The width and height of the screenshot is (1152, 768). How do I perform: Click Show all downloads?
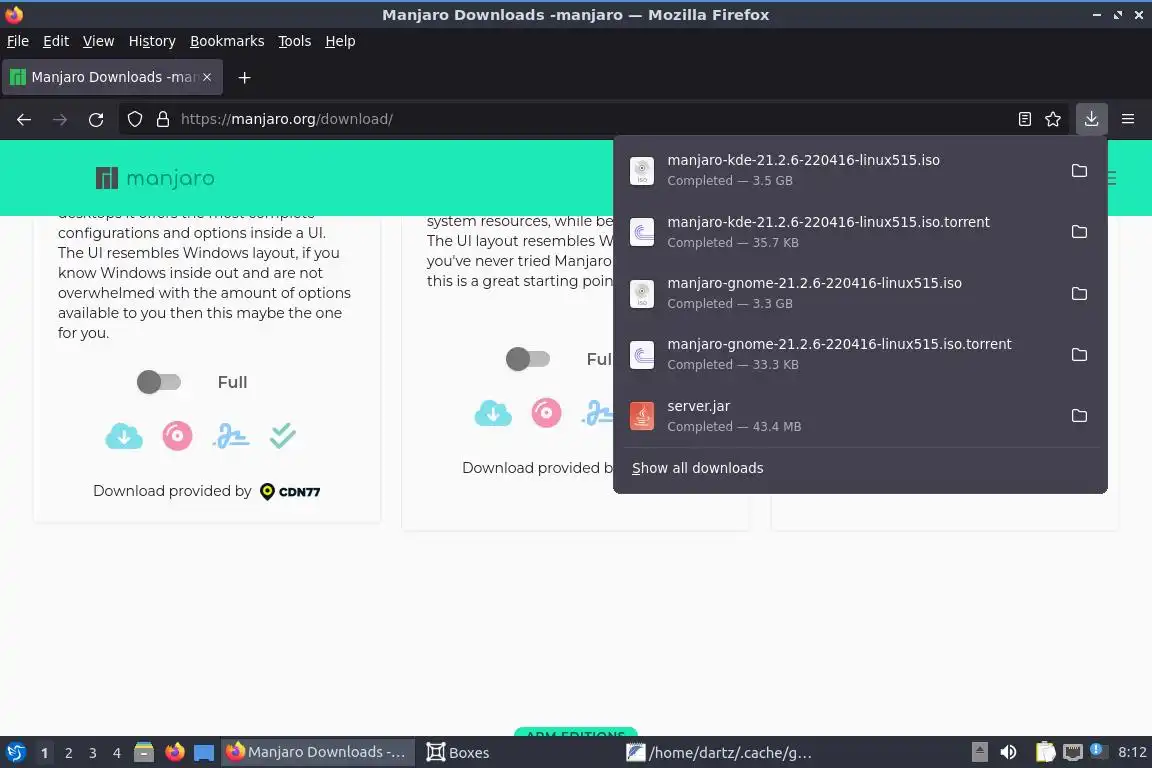tap(697, 468)
